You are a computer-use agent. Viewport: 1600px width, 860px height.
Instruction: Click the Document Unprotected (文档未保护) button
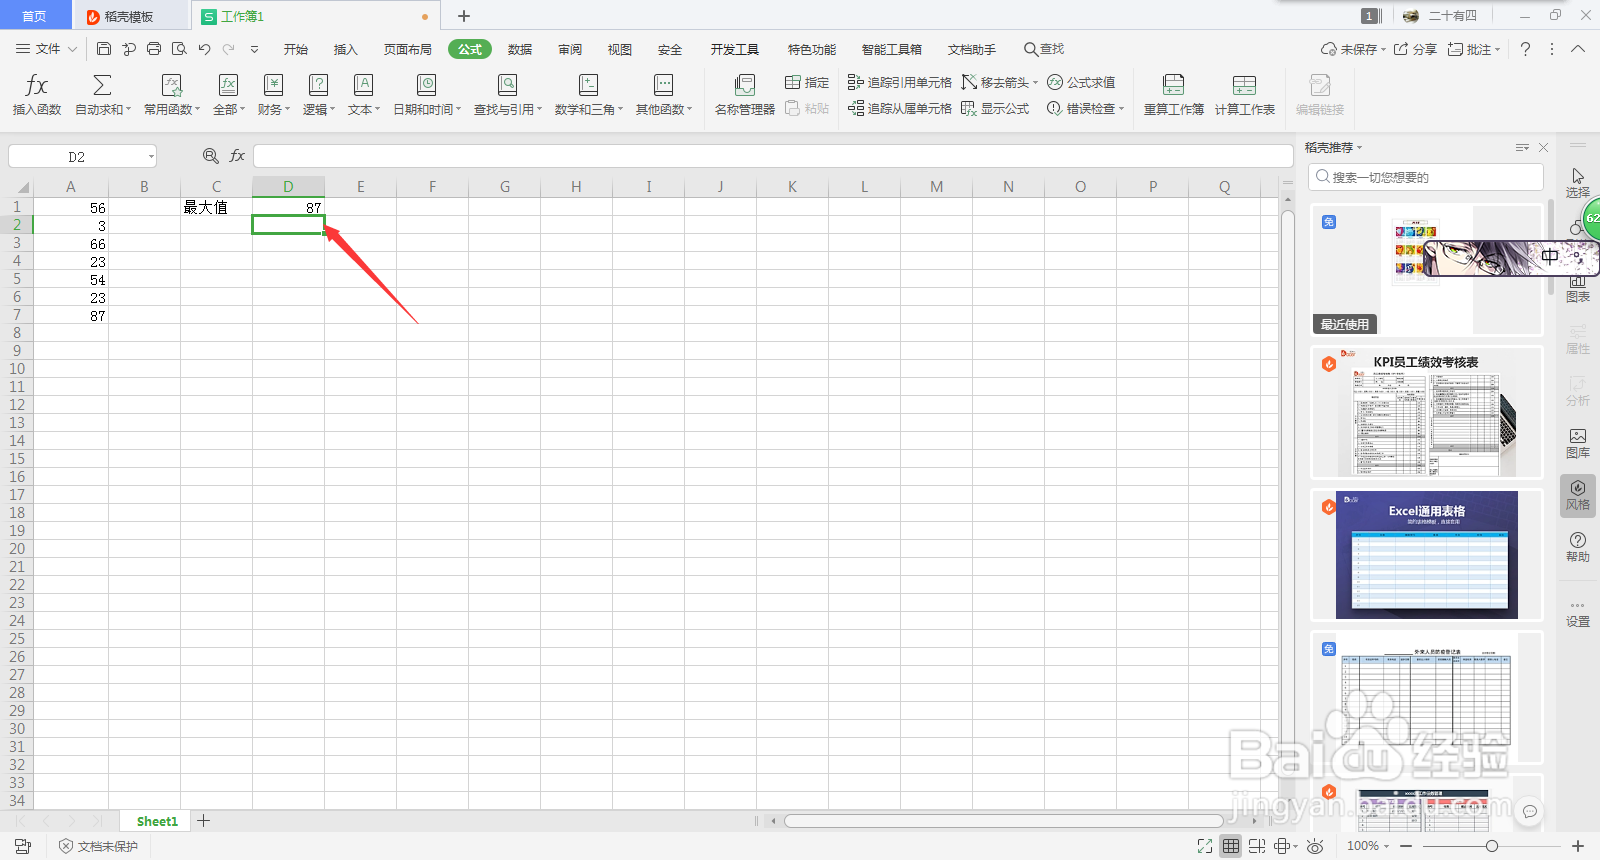point(98,846)
